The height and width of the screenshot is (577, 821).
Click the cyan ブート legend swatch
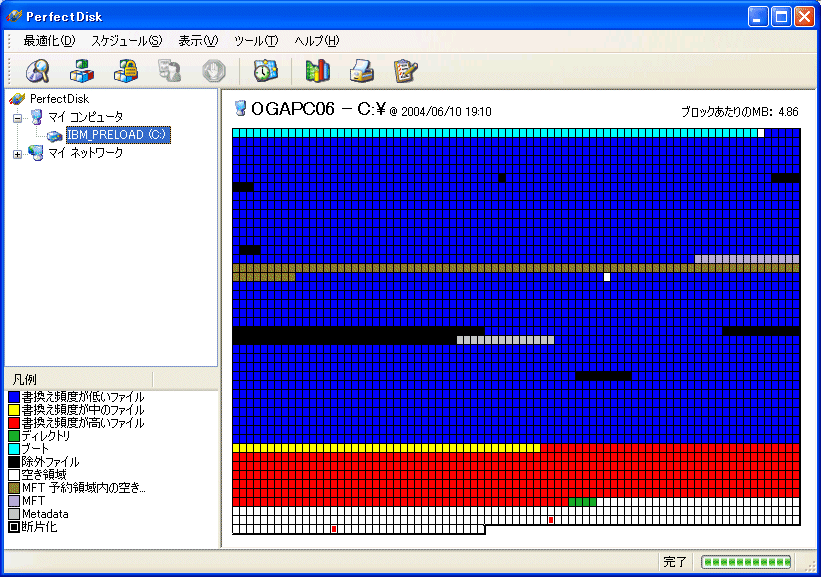14,449
